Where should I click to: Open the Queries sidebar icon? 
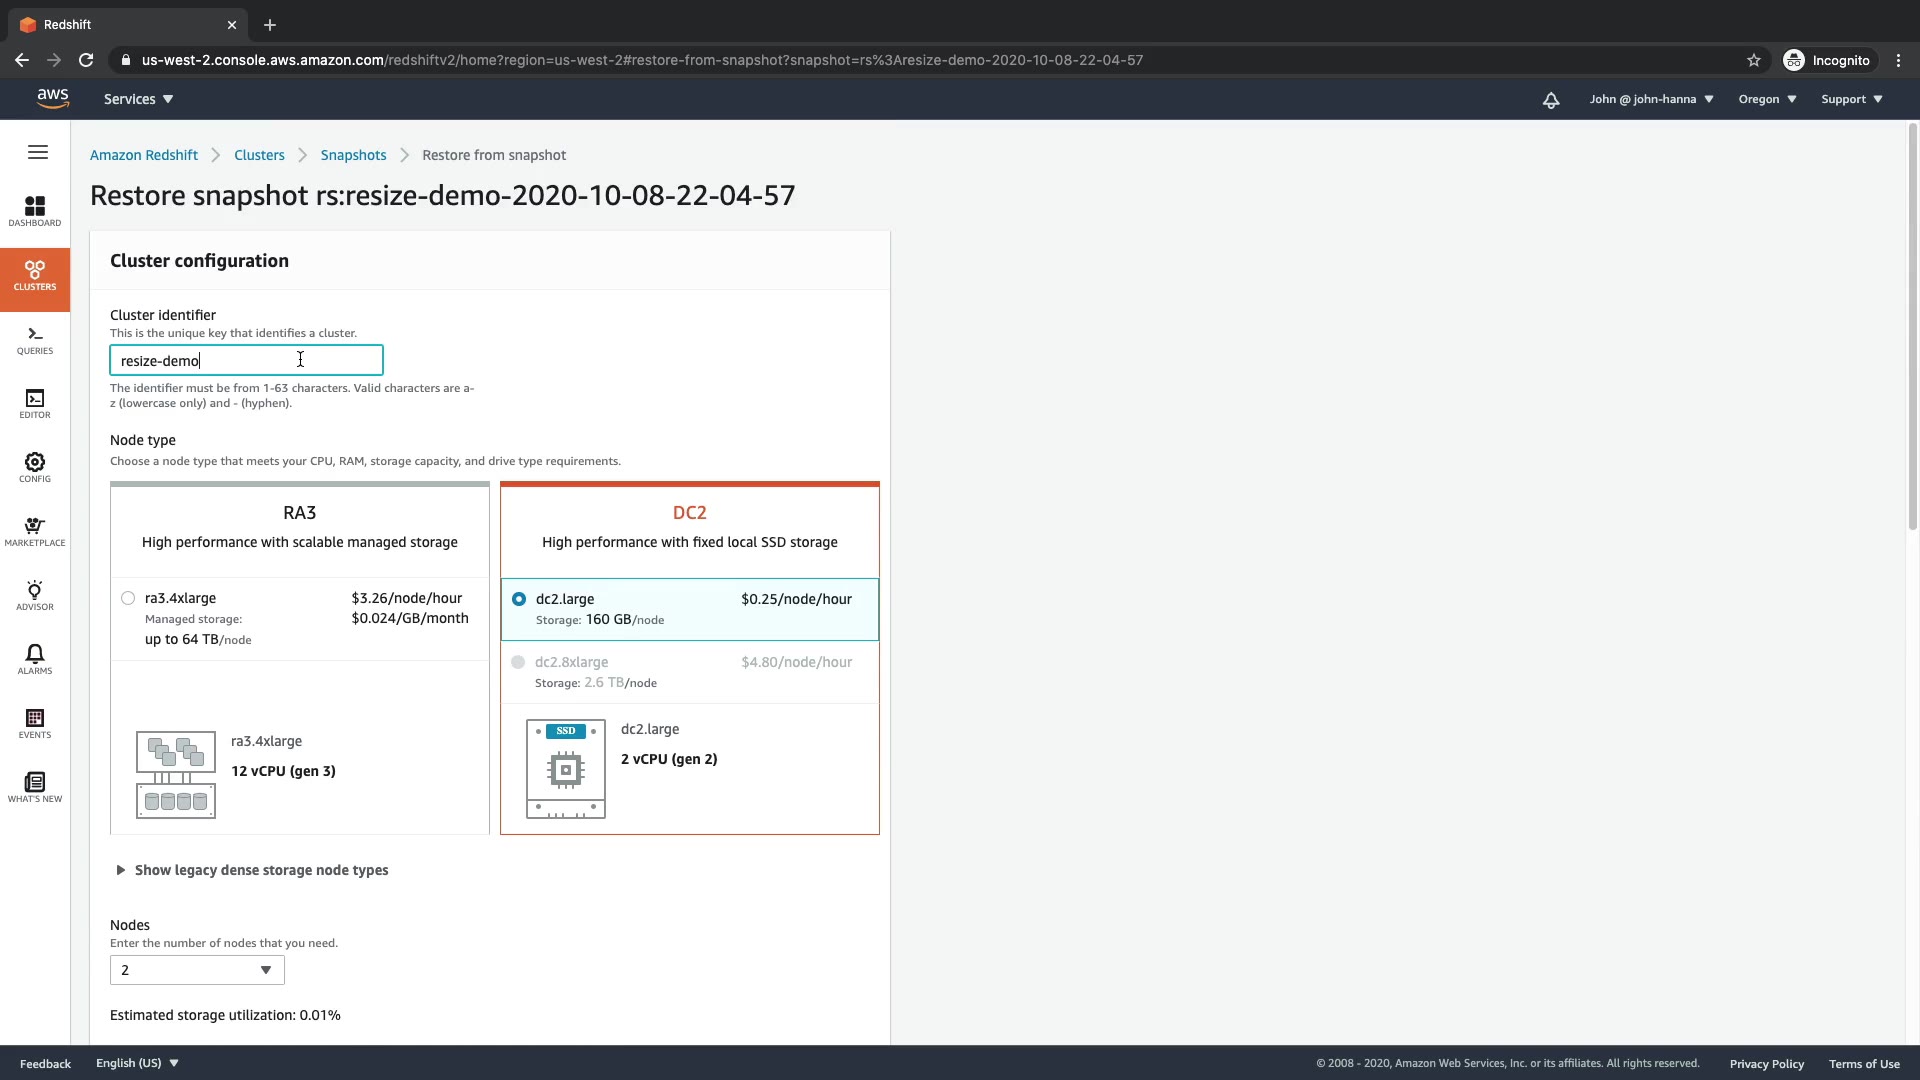[x=35, y=340]
